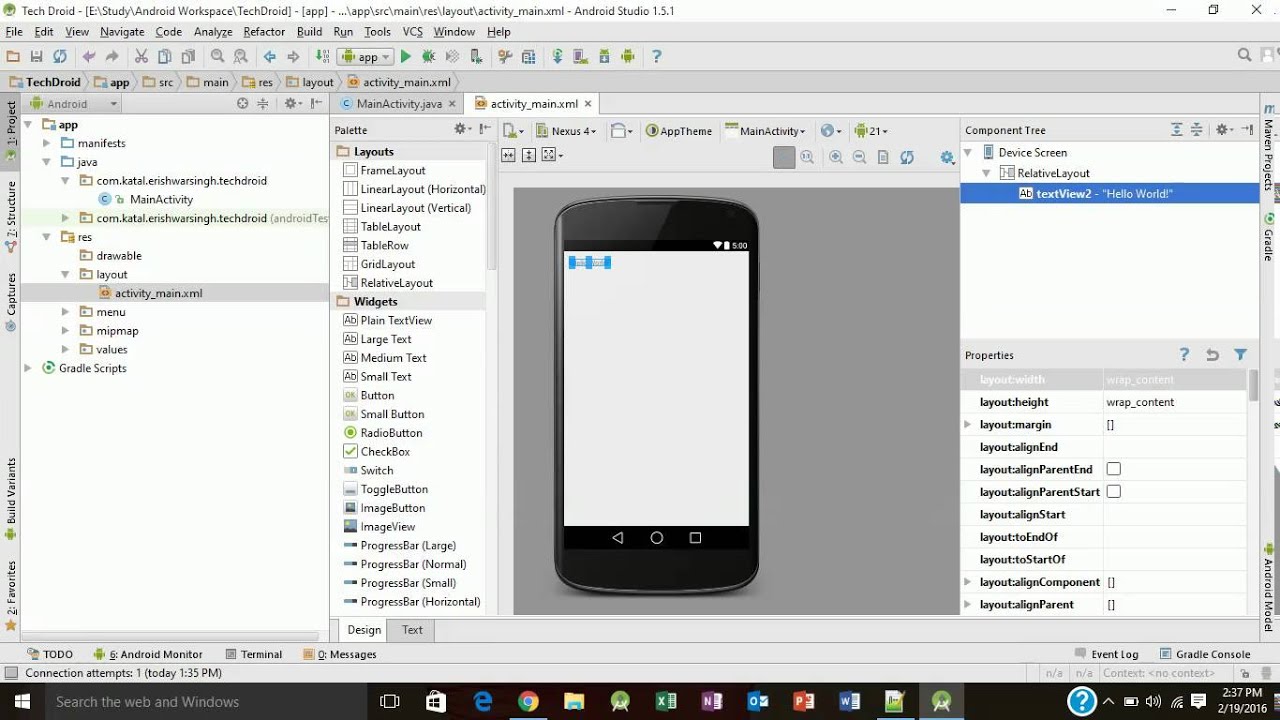Click the Make Project icon
The height and width of the screenshot is (720, 1280).
pyautogui.click(x=323, y=57)
